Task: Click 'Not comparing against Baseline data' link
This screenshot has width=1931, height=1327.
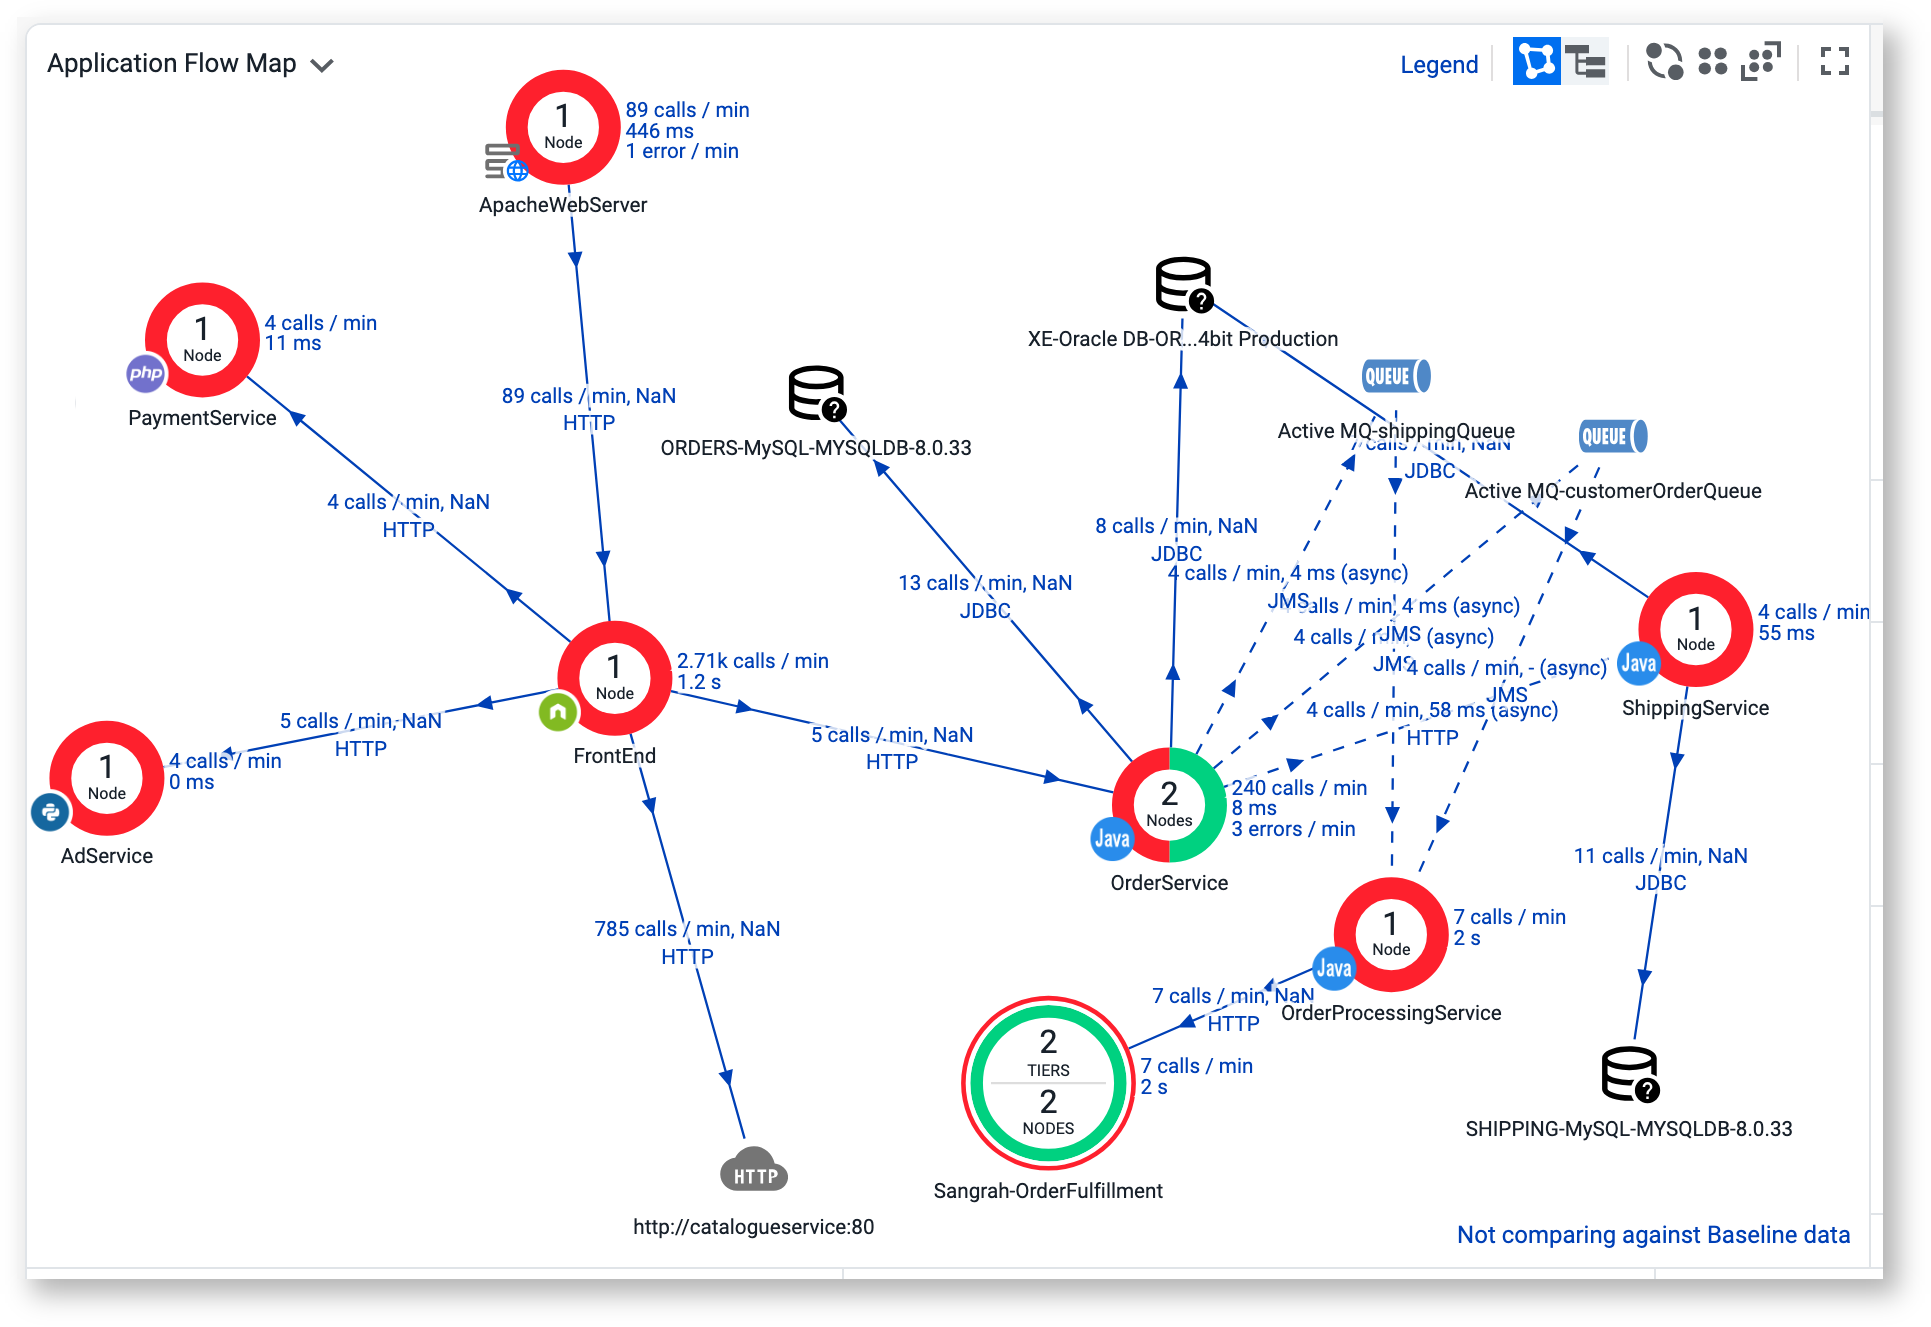Action: coord(1653,1235)
